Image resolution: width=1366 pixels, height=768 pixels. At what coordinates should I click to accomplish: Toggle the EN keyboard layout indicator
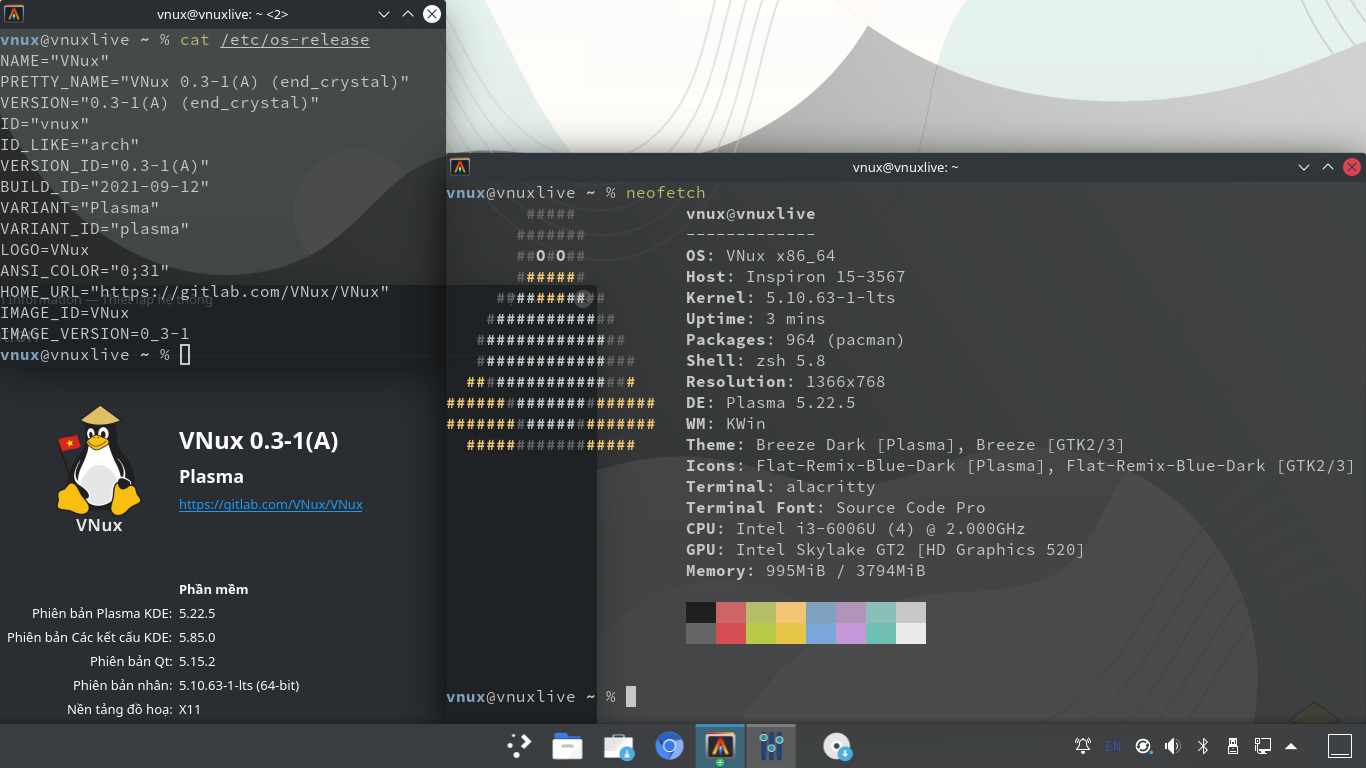[x=1113, y=746]
